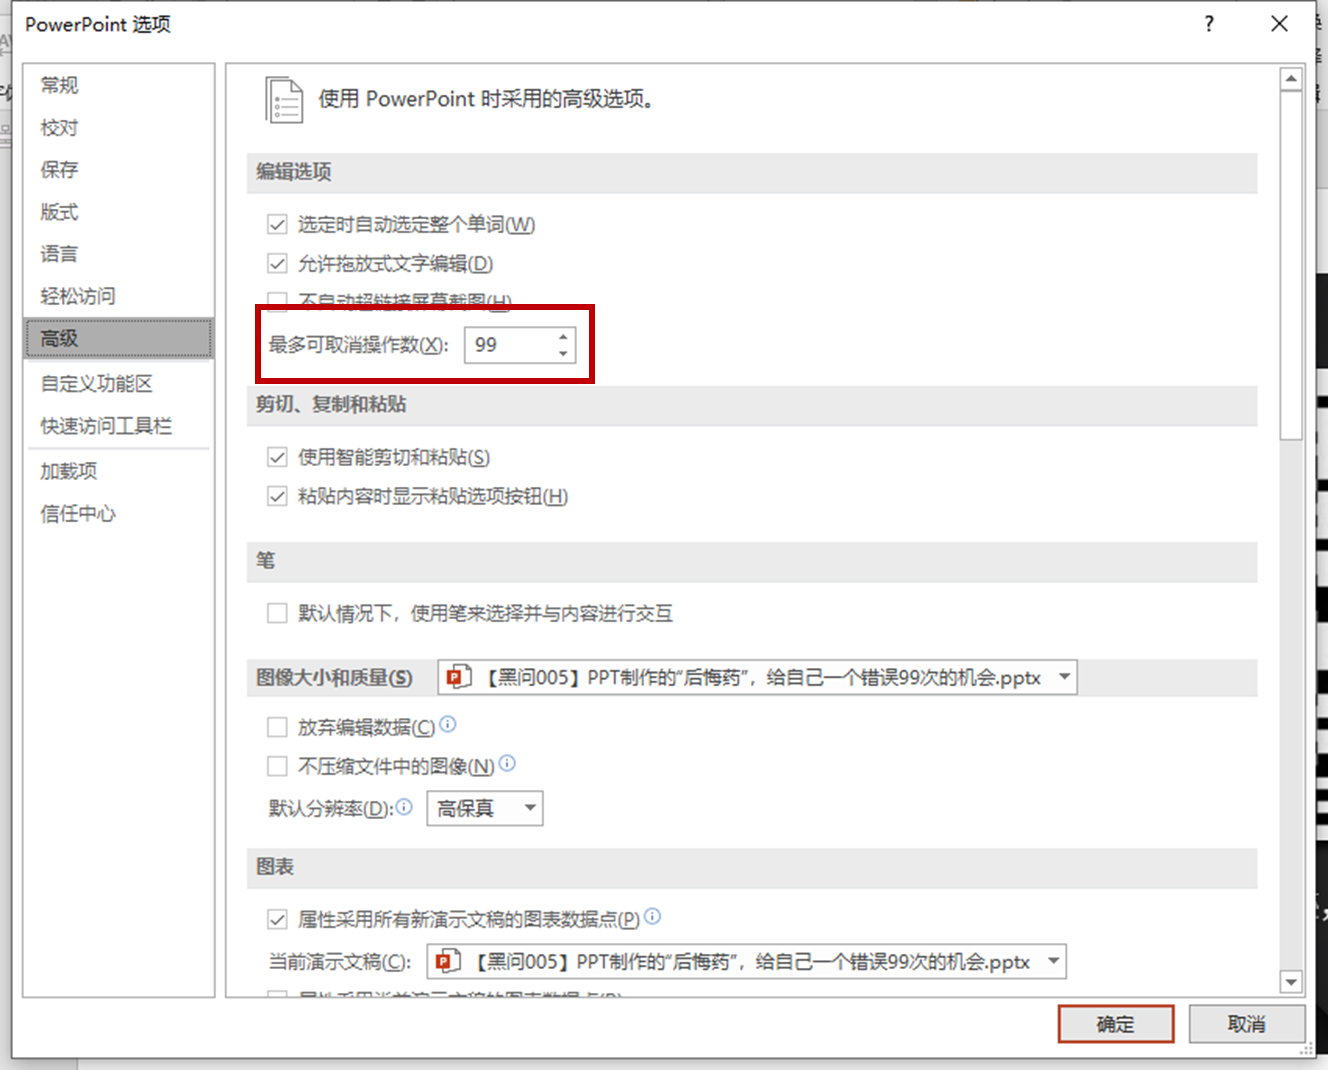Toggle 选定时自动选定整个单词 checkbox
The image size is (1328, 1070).
tap(277, 224)
